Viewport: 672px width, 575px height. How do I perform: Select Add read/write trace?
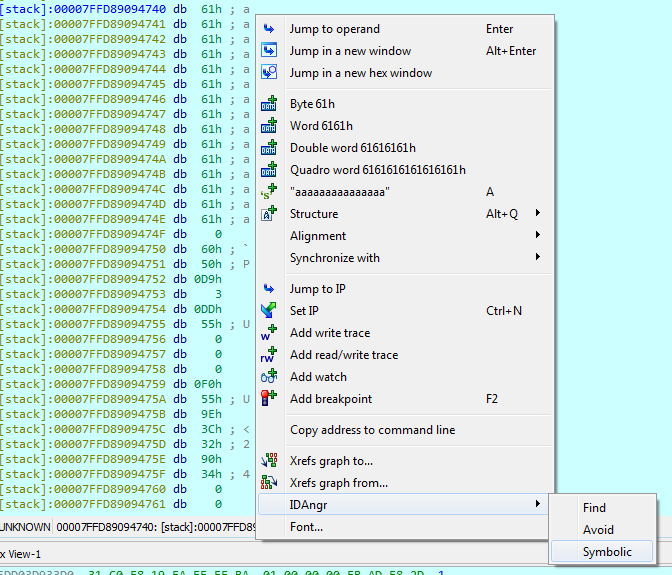[404, 355]
